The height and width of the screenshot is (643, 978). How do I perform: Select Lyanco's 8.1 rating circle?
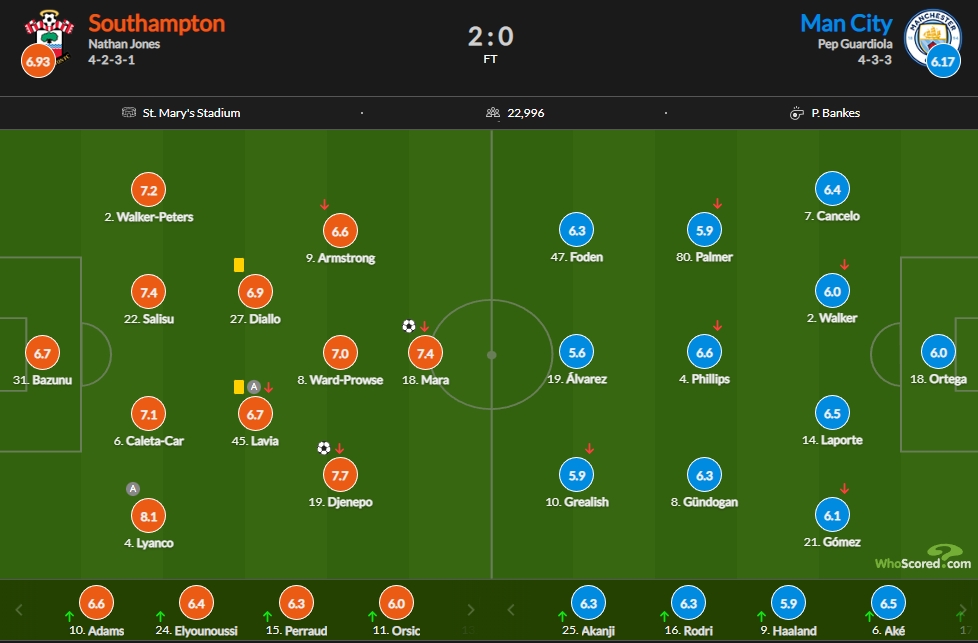[148, 516]
